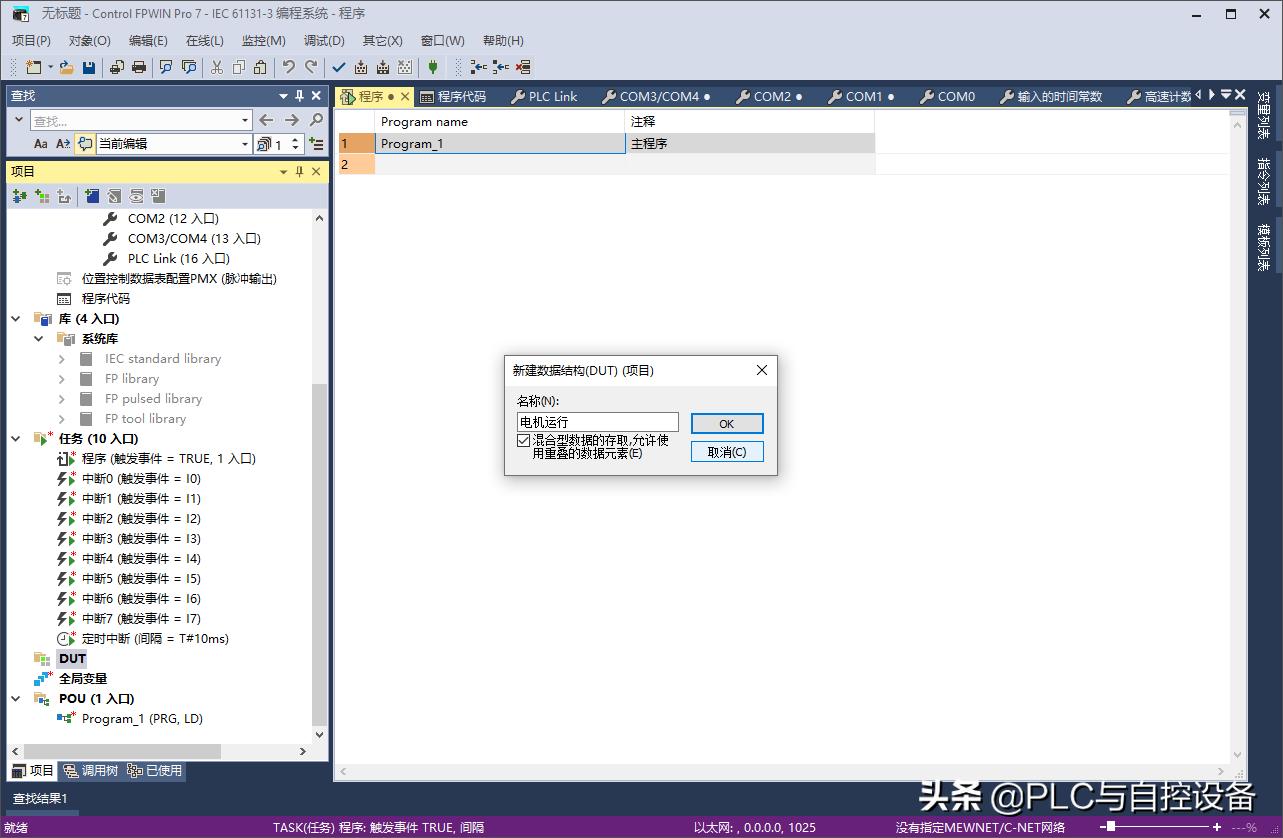
Task: Click the Online/connect plug icon in toolbar
Action: click(x=432, y=67)
